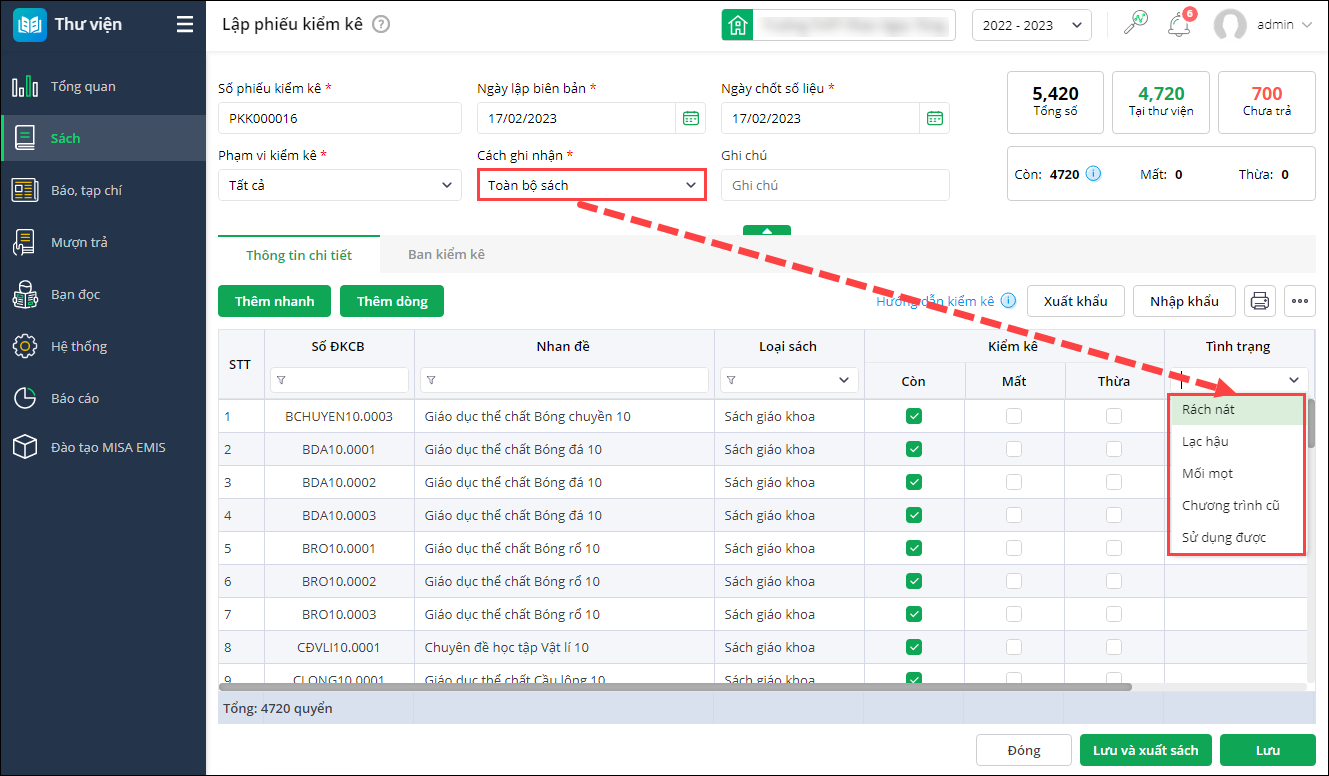Open the three-dot more options button

pos(1299,301)
